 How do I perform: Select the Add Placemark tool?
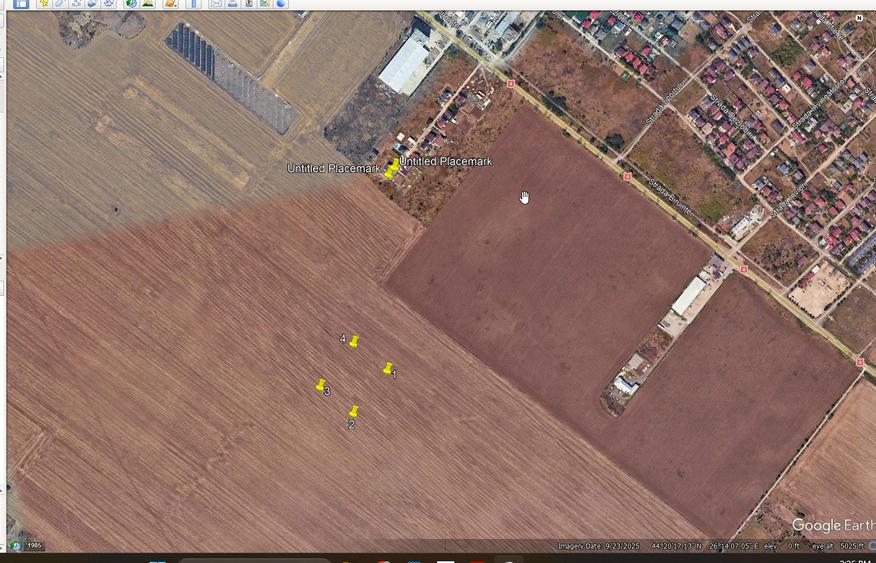(44, 3)
